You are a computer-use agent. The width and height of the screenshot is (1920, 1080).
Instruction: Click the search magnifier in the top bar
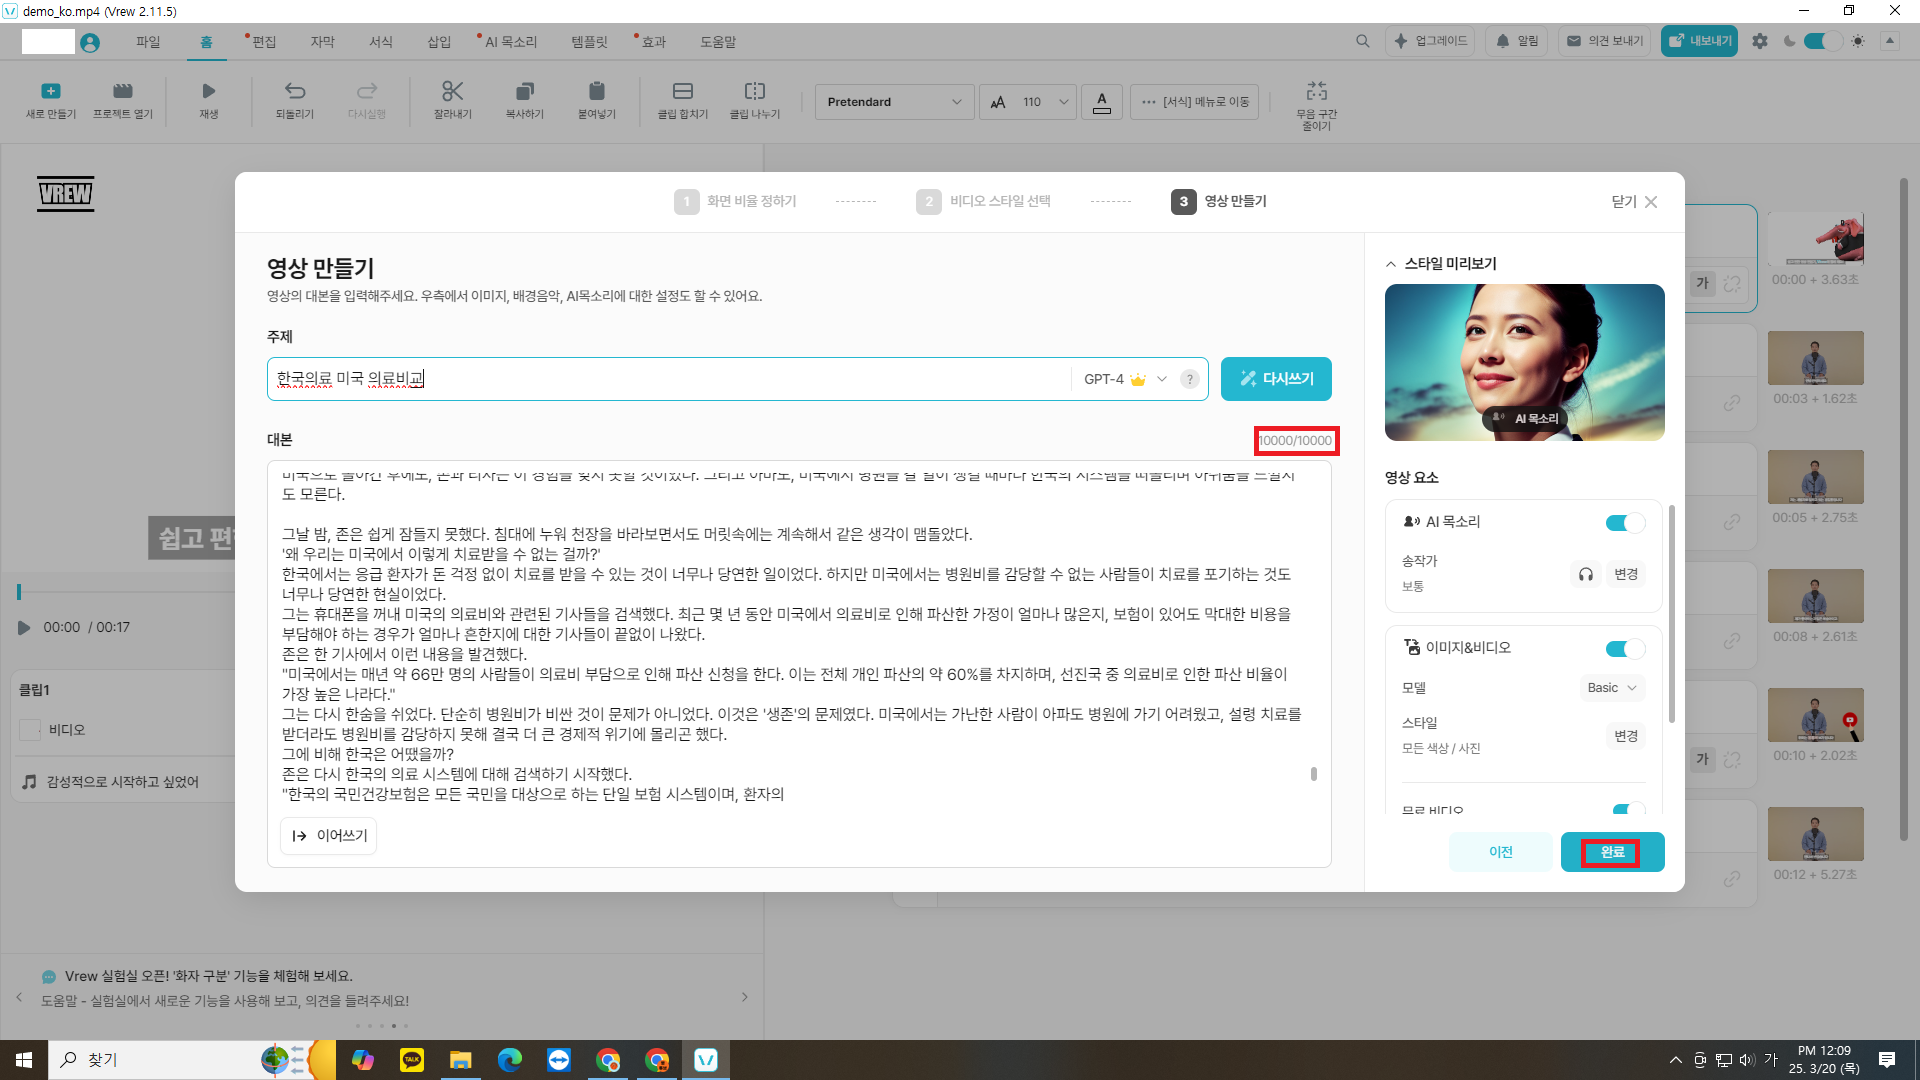pyautogui.click(x=1362, y=41)
